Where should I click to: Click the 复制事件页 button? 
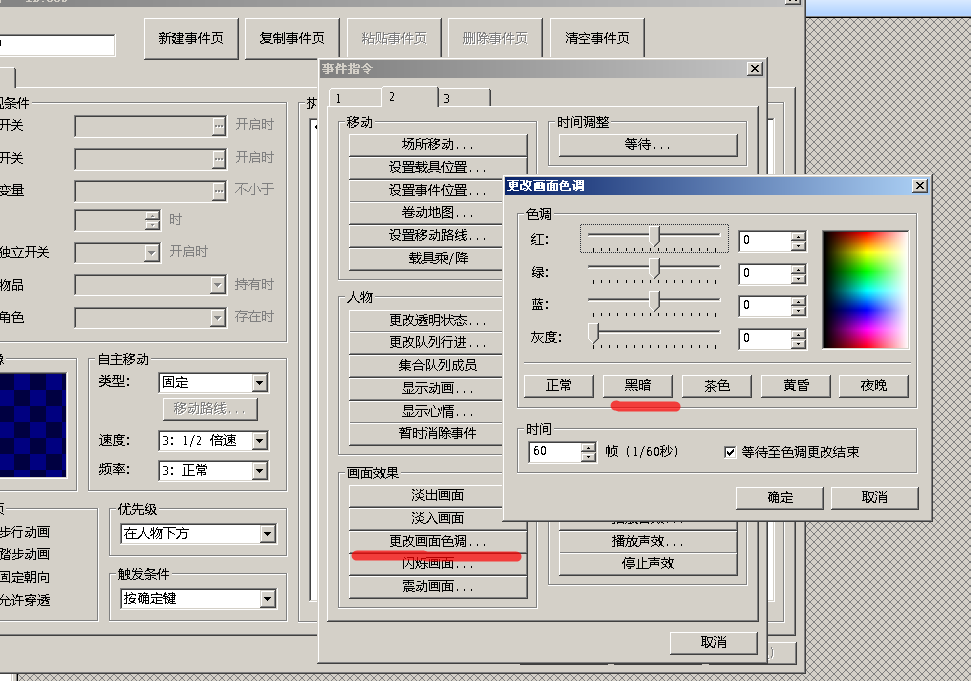(292, 38)
